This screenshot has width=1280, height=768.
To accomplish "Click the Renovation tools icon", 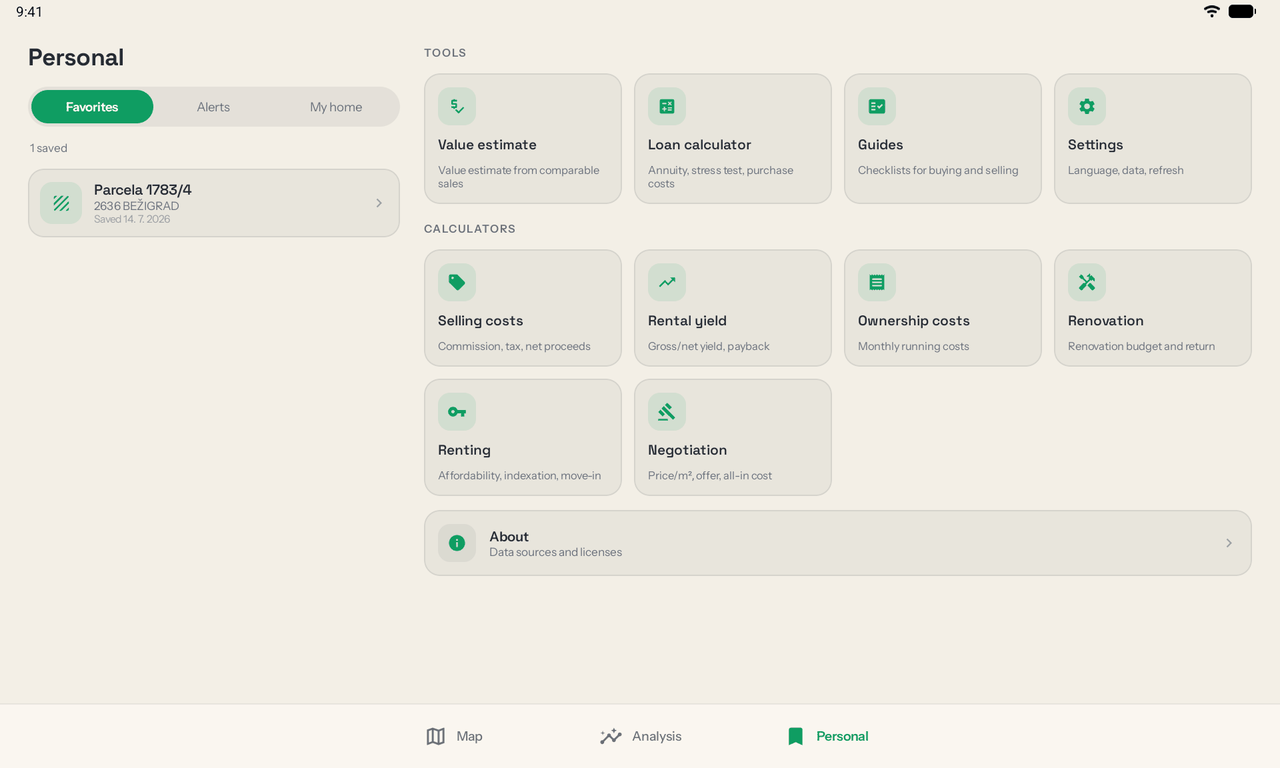I will (x=1087, y=282).
